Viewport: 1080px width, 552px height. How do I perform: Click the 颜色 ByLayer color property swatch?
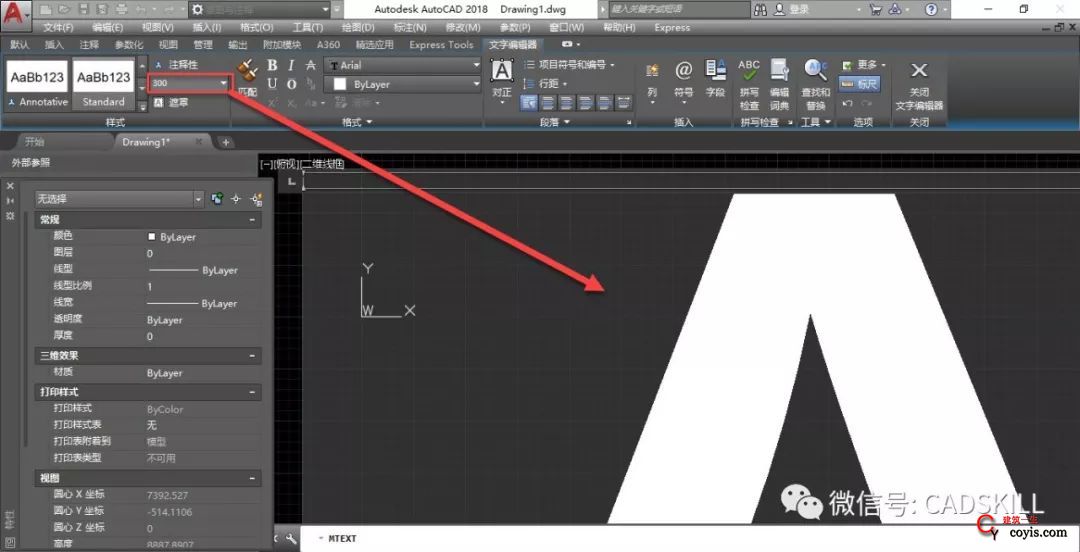click(152, 236)
